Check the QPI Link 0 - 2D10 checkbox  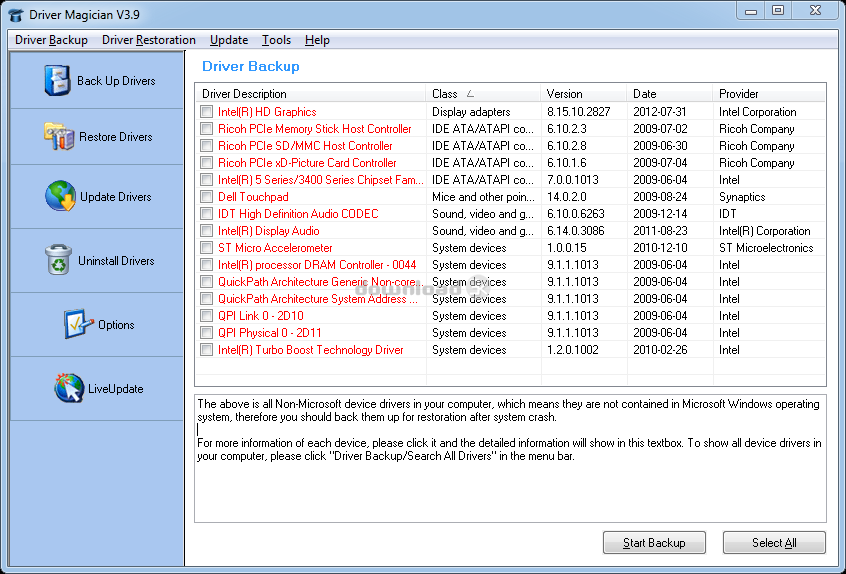tap(206, 316)
